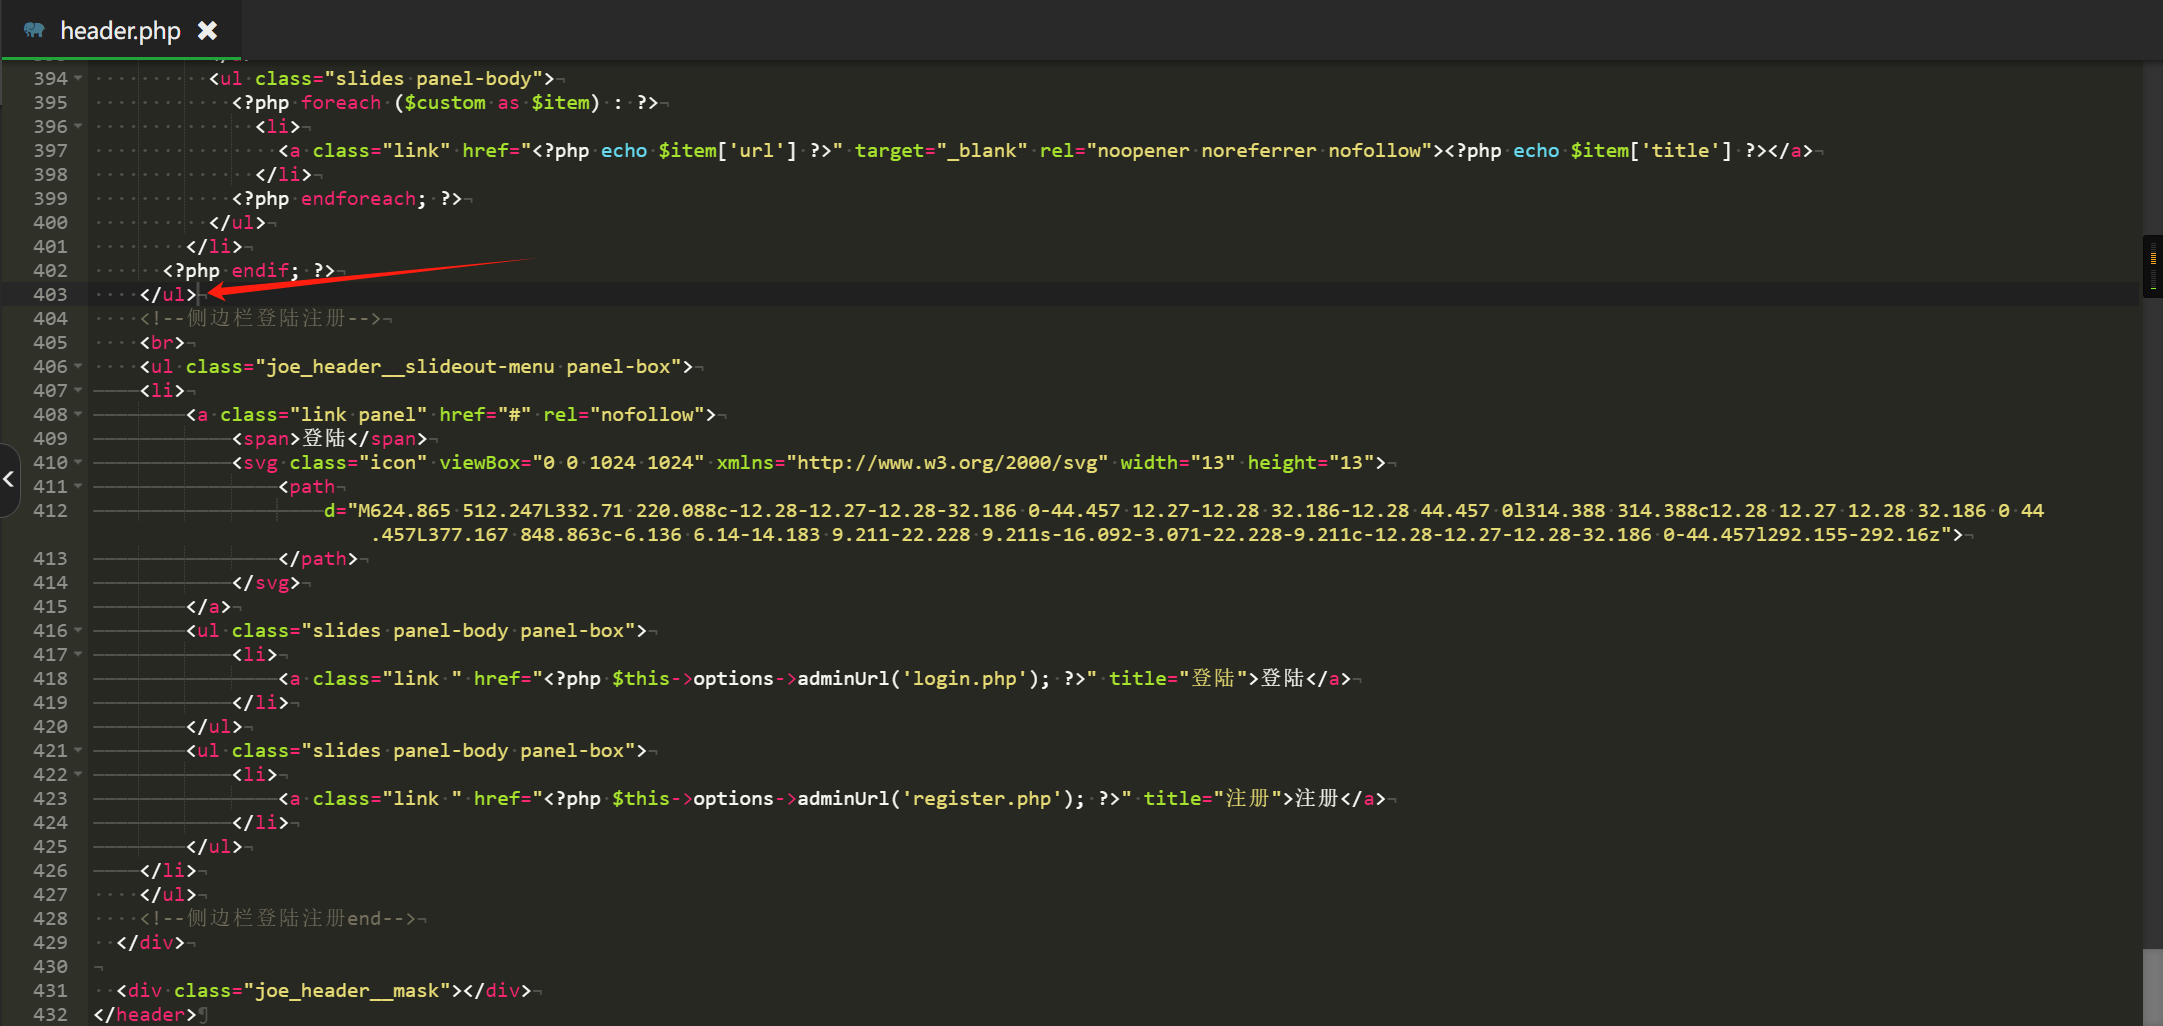Collapse code fold on line 396
The image size is (2163, 1026).
point(78,126)
